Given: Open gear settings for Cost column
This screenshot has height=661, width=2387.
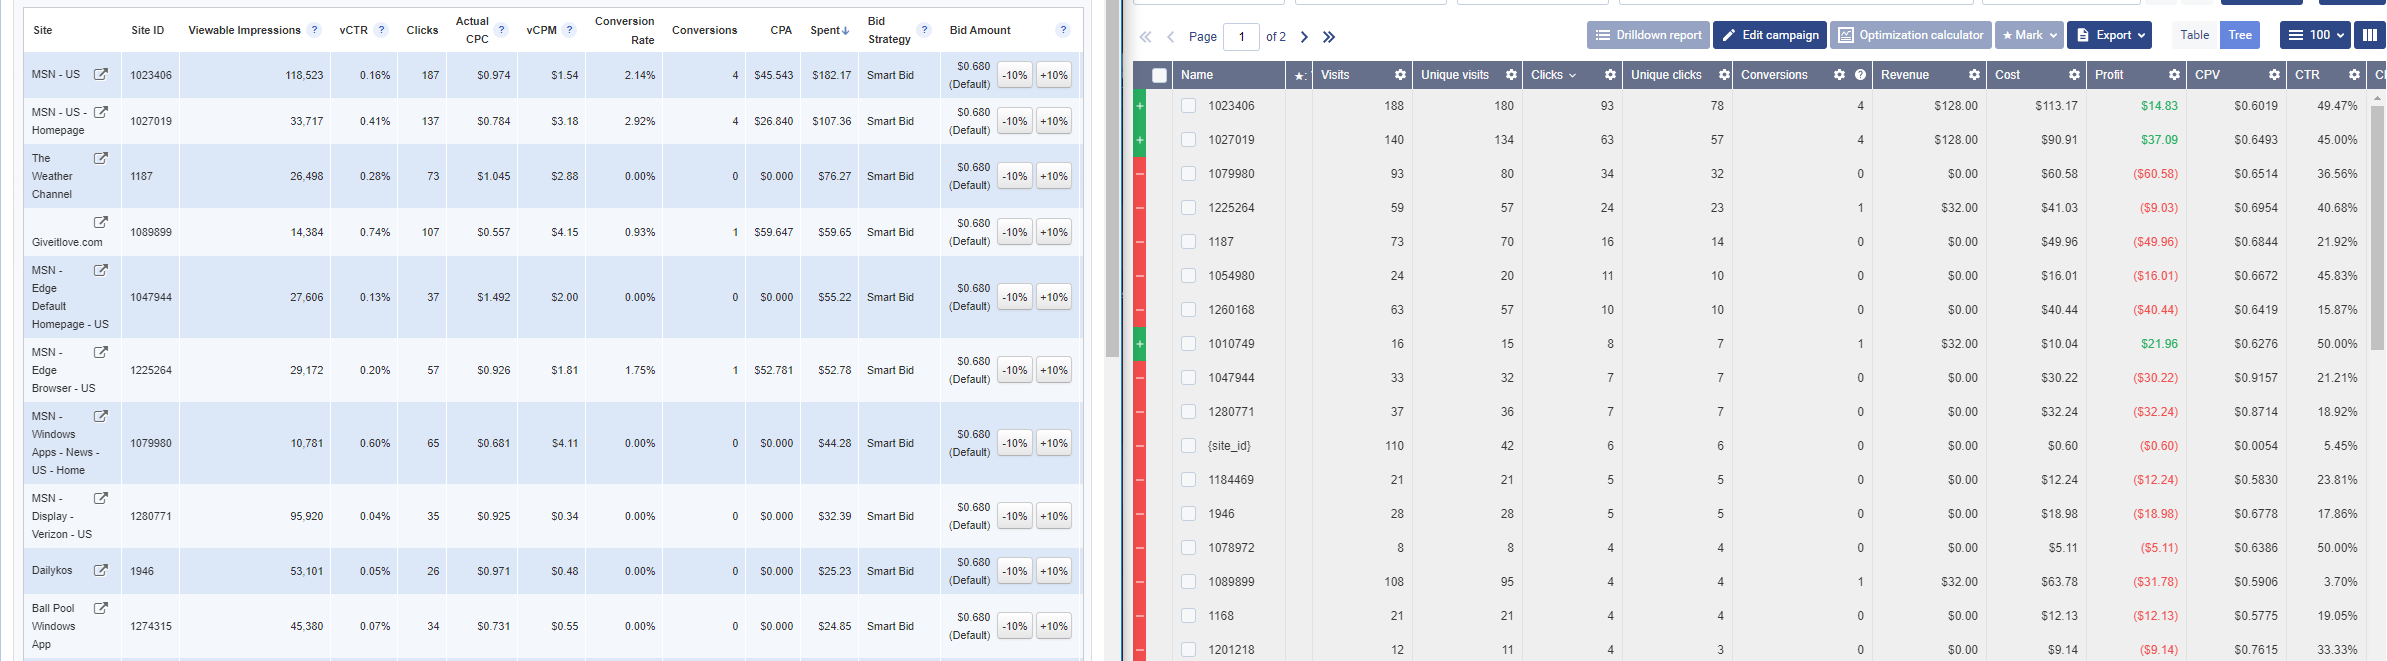Looking at the screenshot, I should [x=2074, y=75].
